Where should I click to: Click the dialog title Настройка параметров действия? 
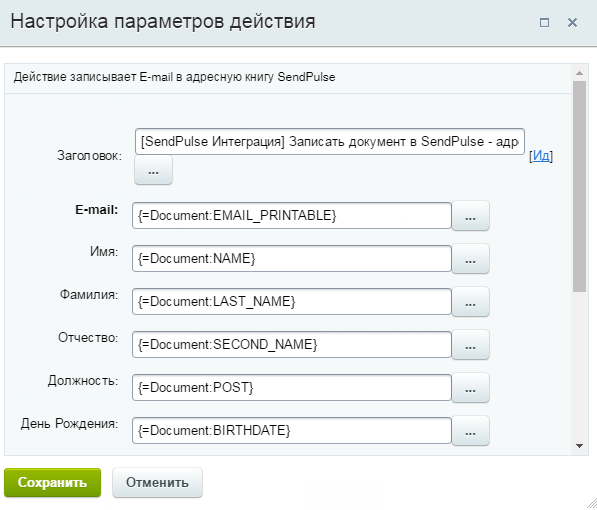(x=163, y=21)
